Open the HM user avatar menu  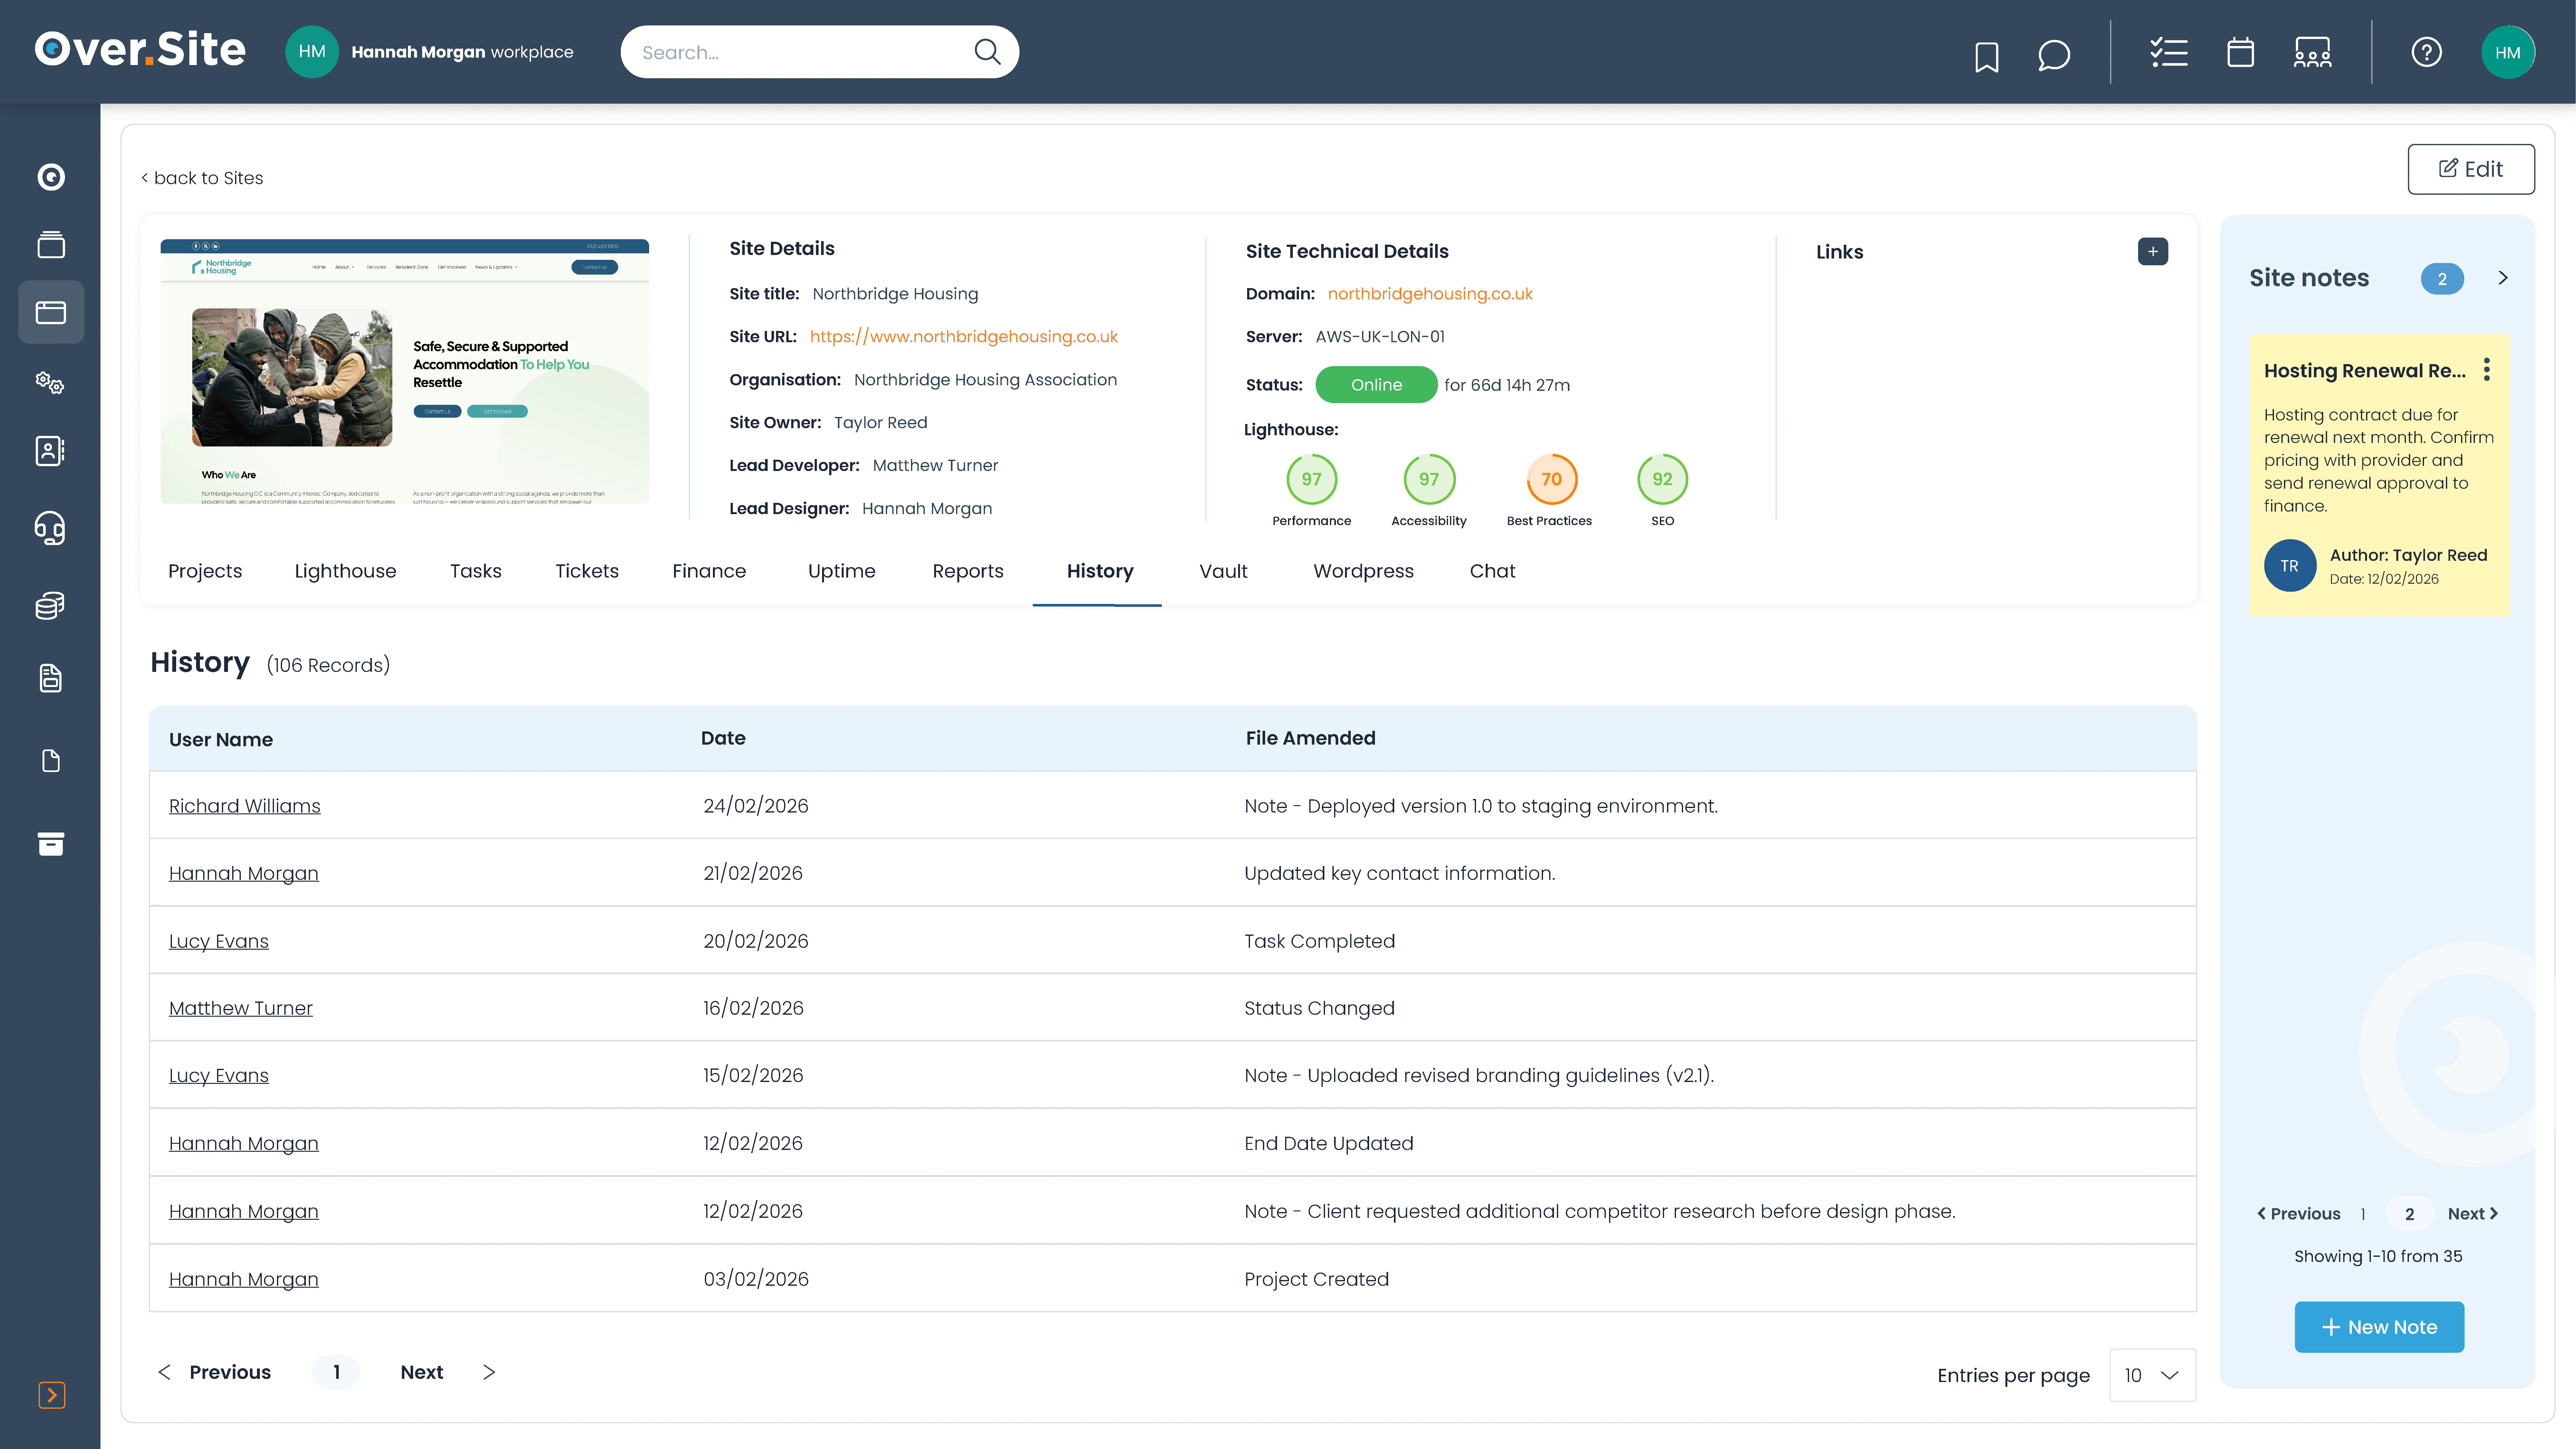pyautogui.click(x=2508, y=52)
